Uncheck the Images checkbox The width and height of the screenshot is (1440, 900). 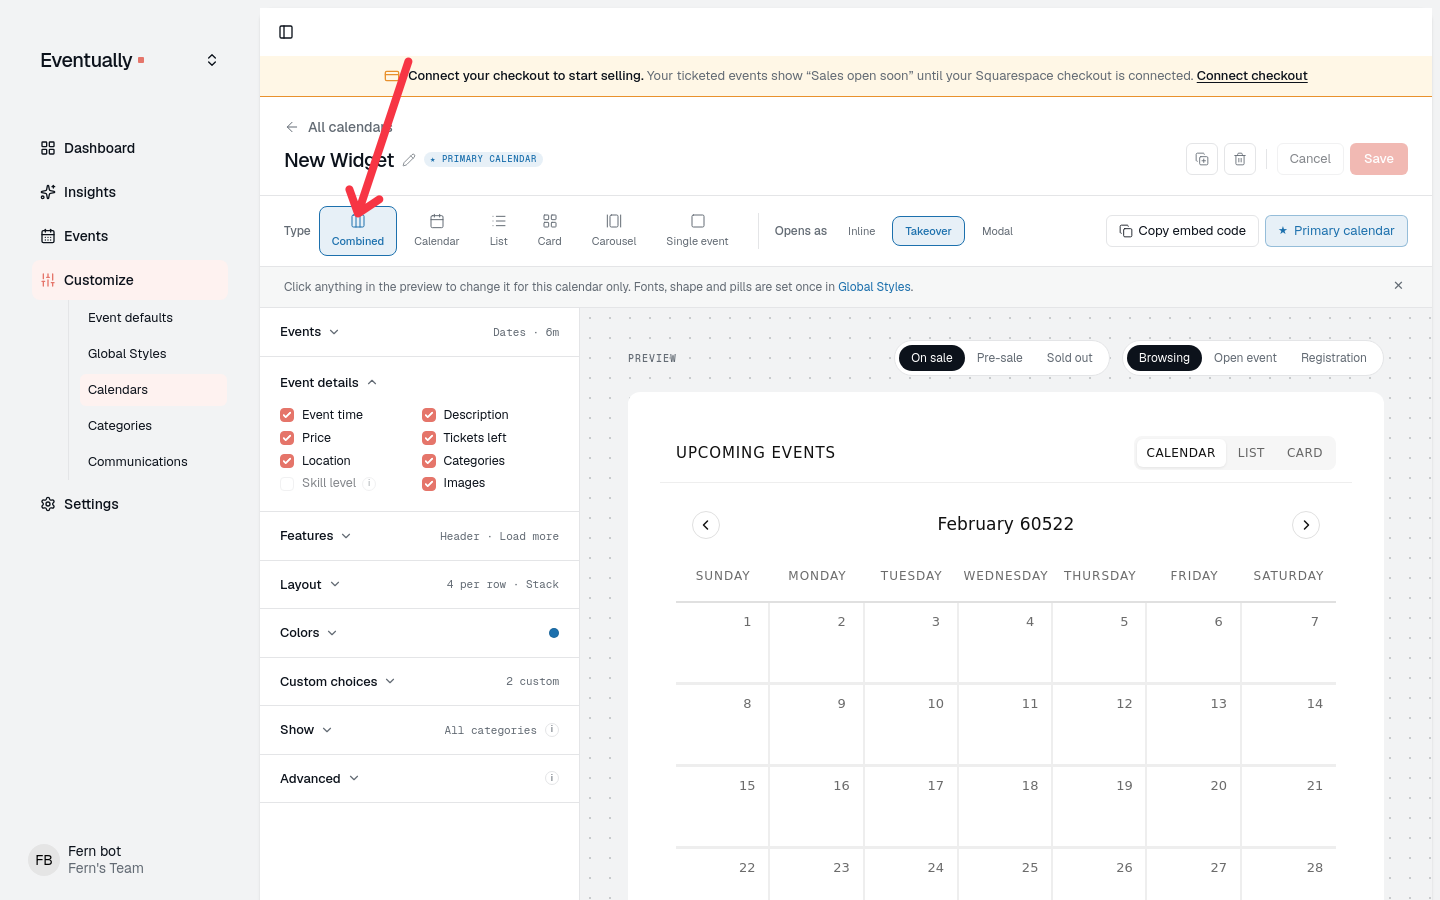coord(429,484)
